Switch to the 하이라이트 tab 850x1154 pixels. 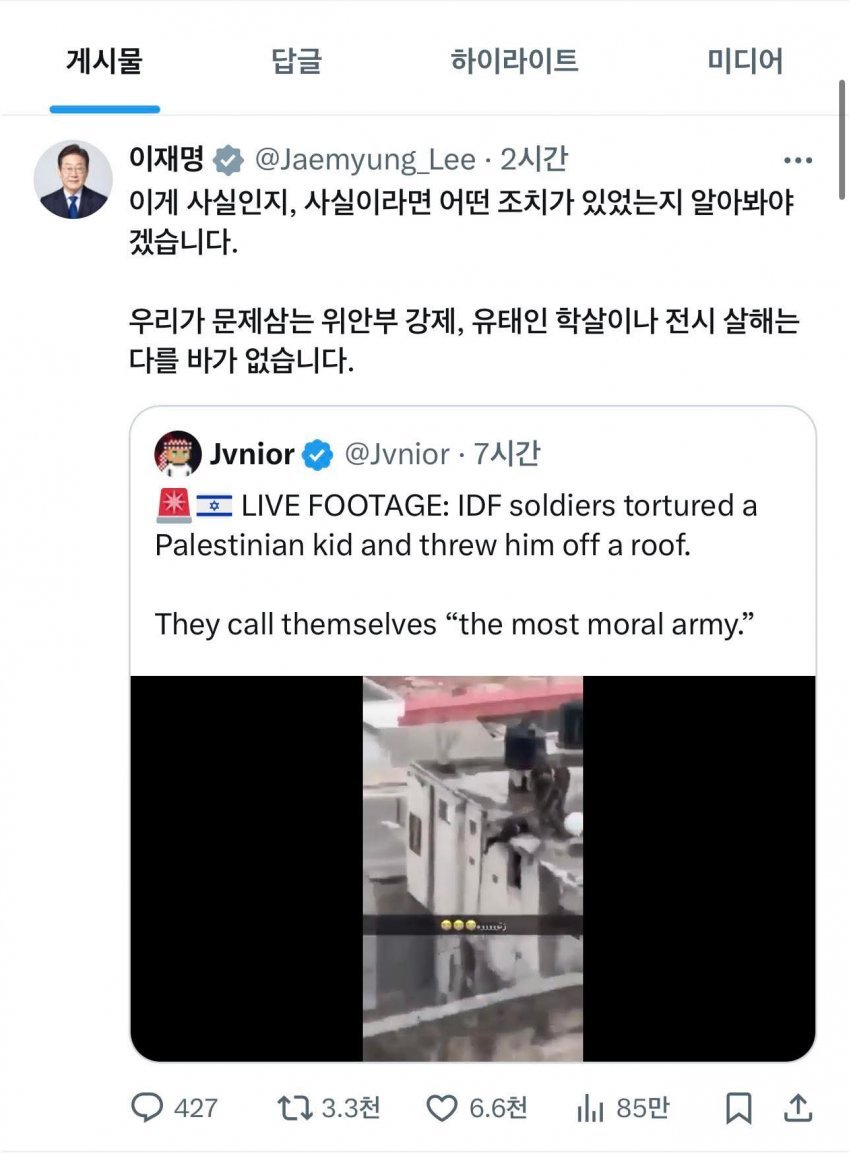[514, 62]
